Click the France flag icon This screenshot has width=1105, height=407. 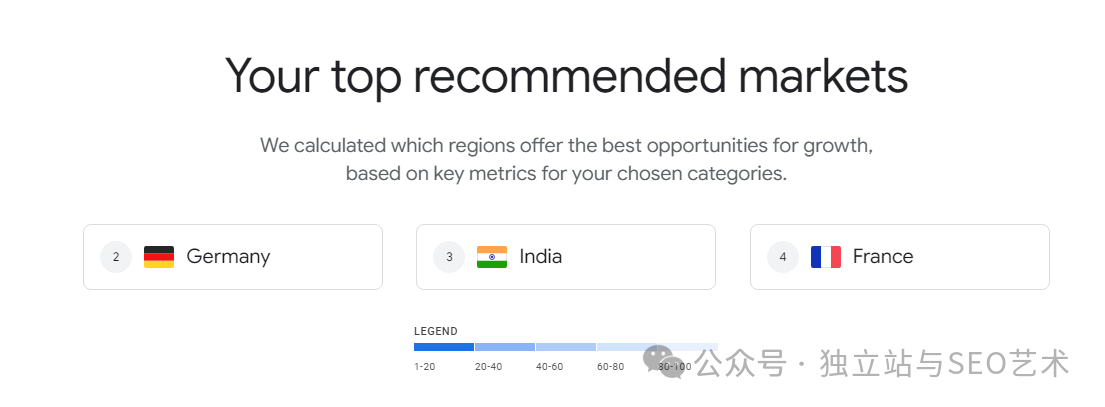826,257
